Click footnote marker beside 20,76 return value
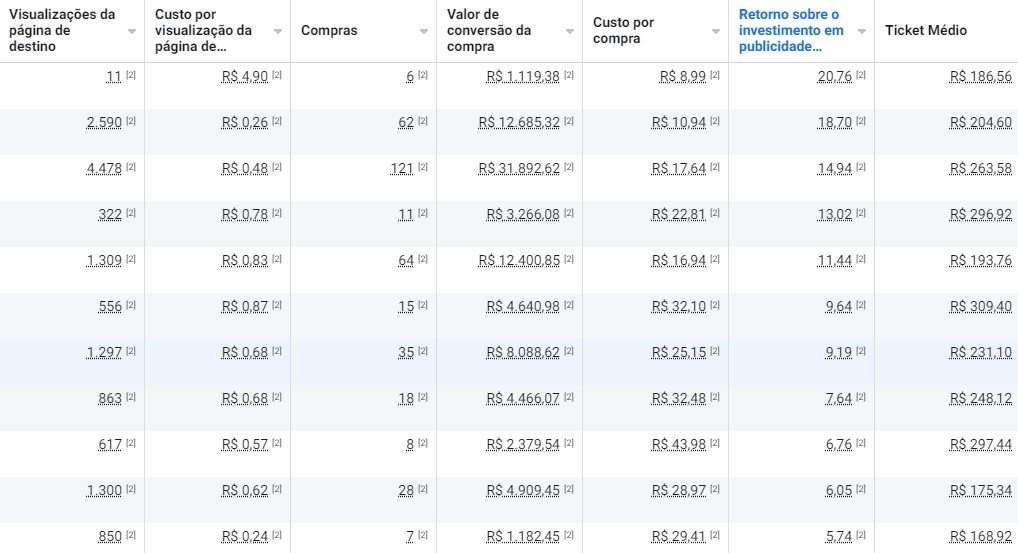1018x553 pixels. click(x=861, y=75)
